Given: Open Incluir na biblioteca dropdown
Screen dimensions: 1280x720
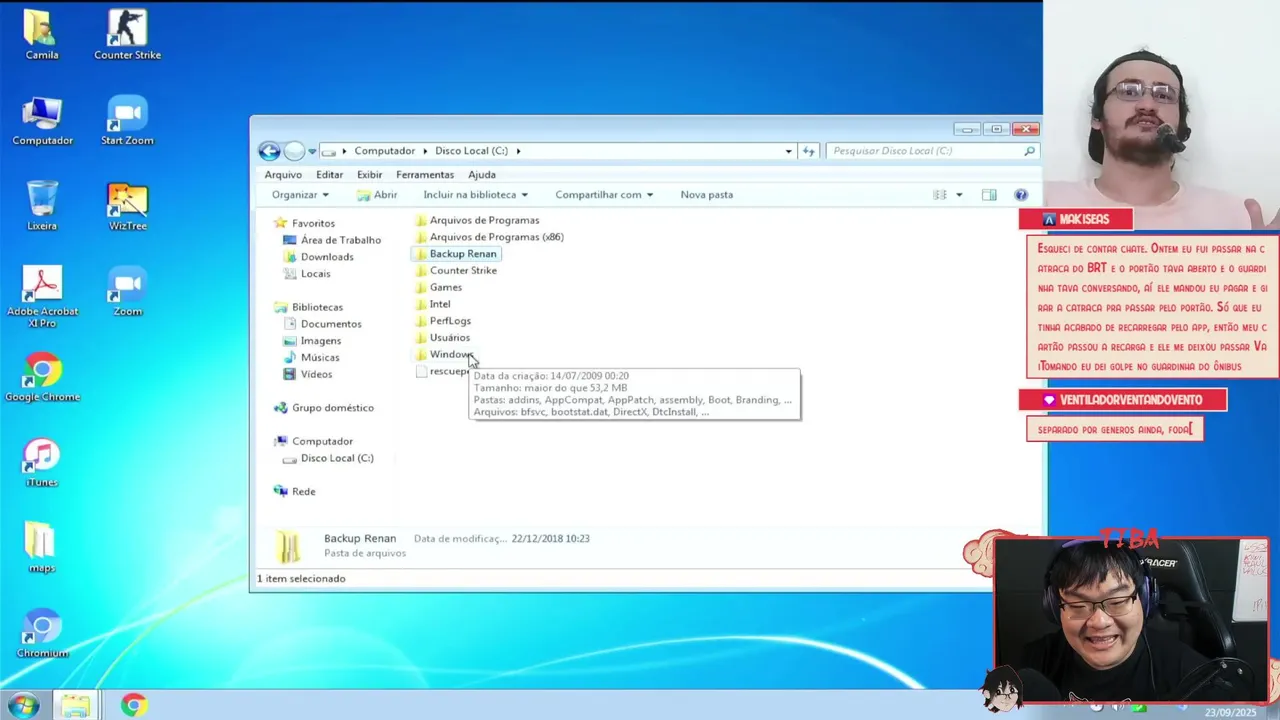Looking at the screenshot, I should coord(475,195).
